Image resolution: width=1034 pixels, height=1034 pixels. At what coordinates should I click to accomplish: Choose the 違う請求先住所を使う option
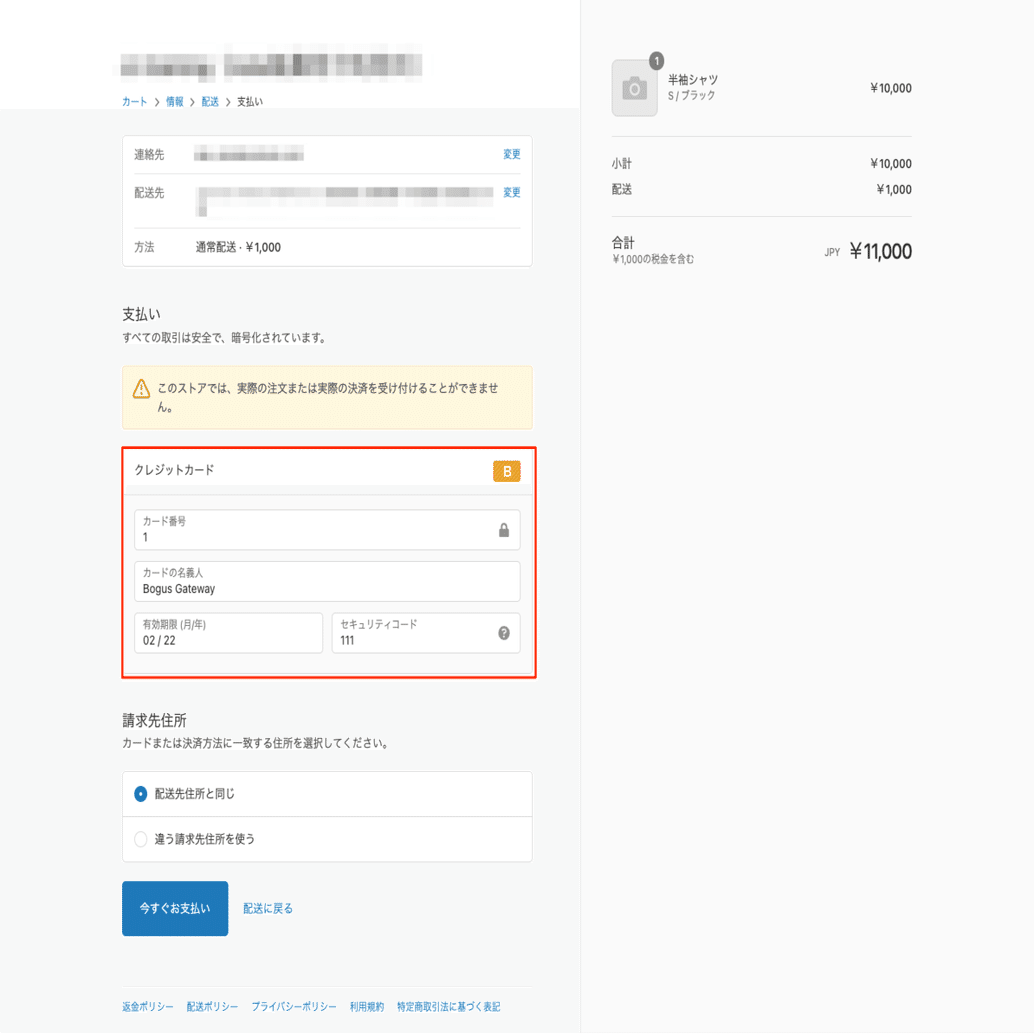(x=140, y=839)
